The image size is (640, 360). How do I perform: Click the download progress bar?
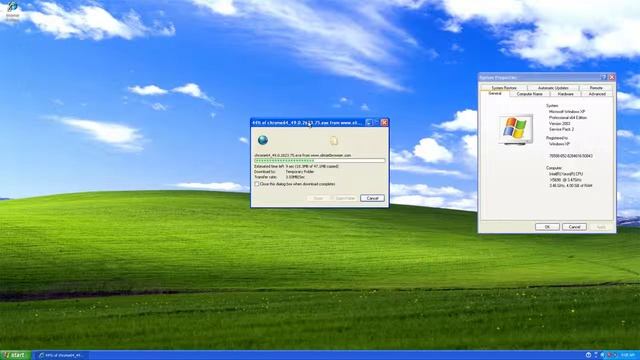pos(319,161)
